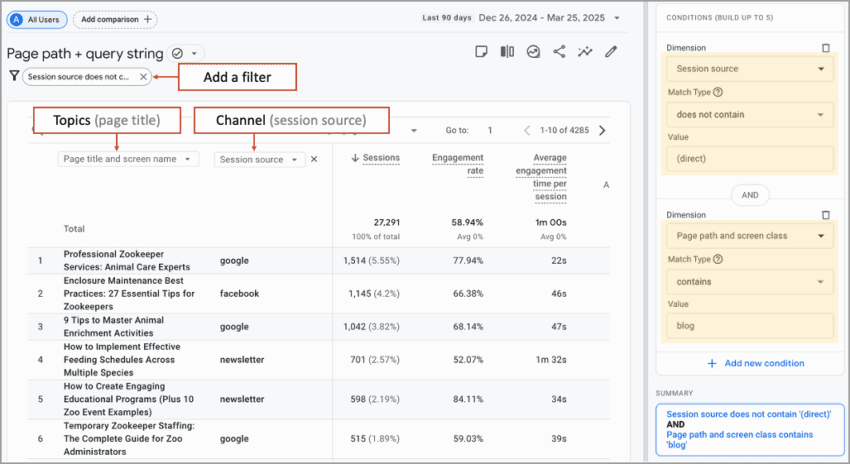This screenshot has height=464, width=850.
Task: Click the add annotation note icon
Action: point(481,51)
